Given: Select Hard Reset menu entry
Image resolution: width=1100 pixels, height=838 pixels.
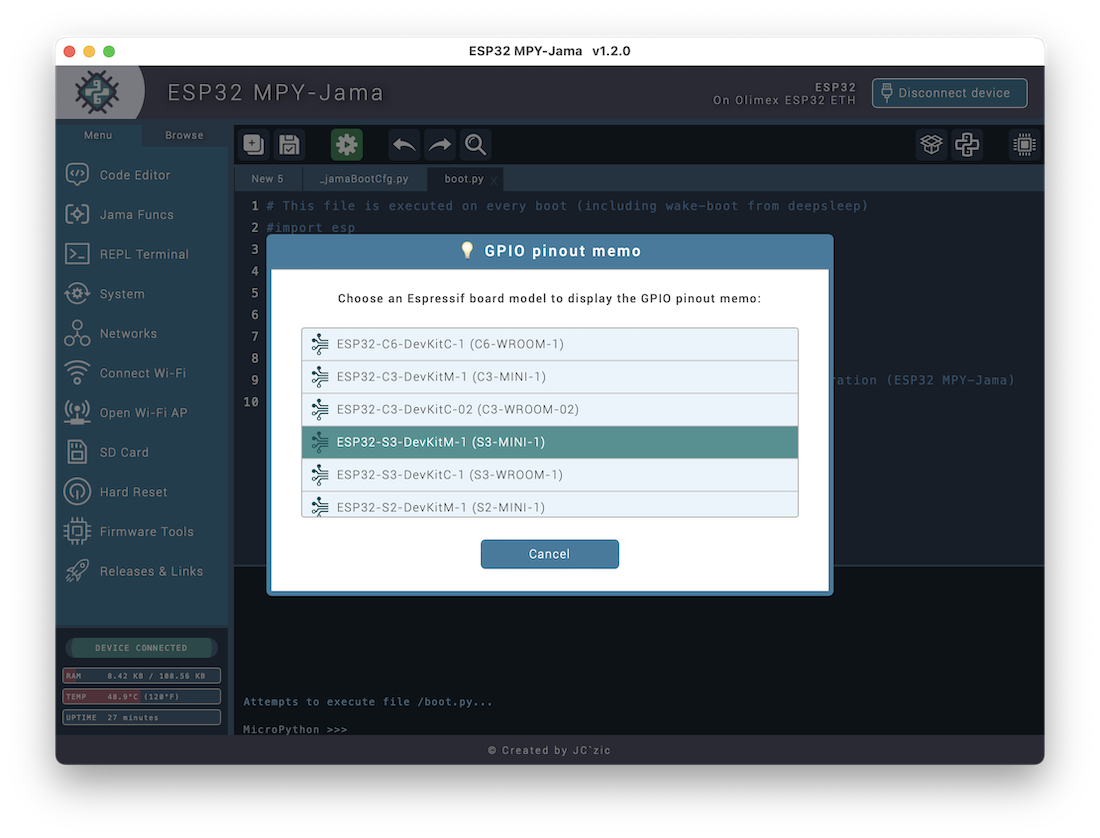Looking at the screenshot, I should 133,492.
